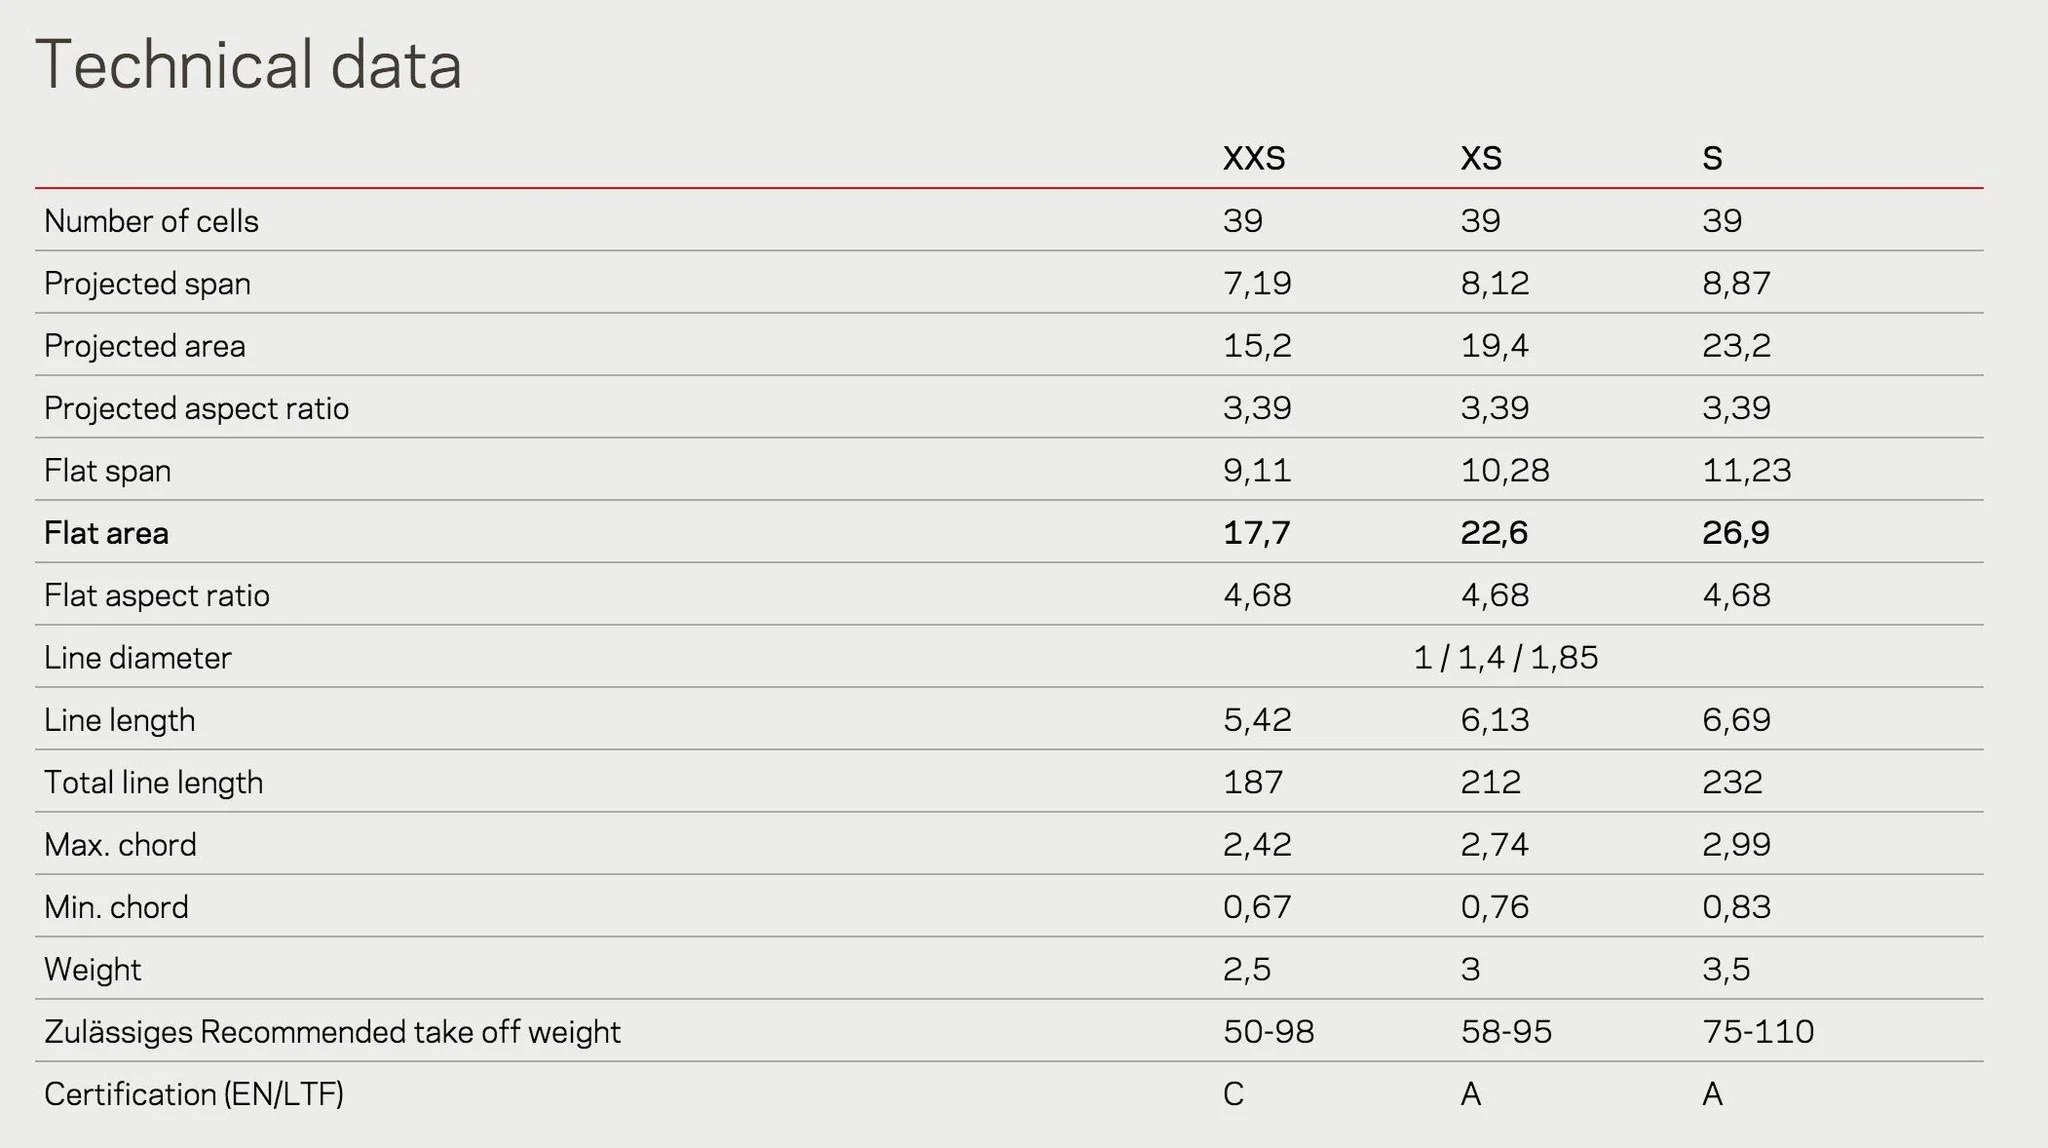Select the Projected span row label
This screenshot has width=2048, height=1148.
(x=147, y=284)
